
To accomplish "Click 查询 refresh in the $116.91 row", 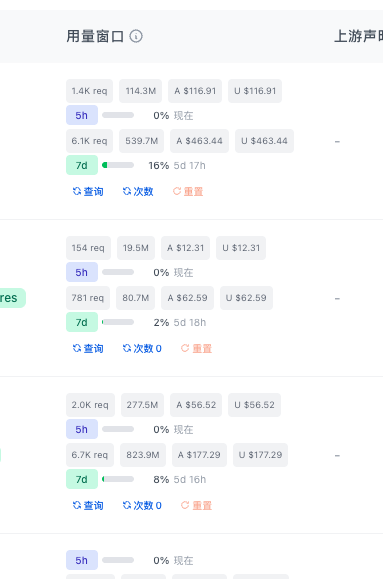I will pyautogui.click(x=88, y=191).
